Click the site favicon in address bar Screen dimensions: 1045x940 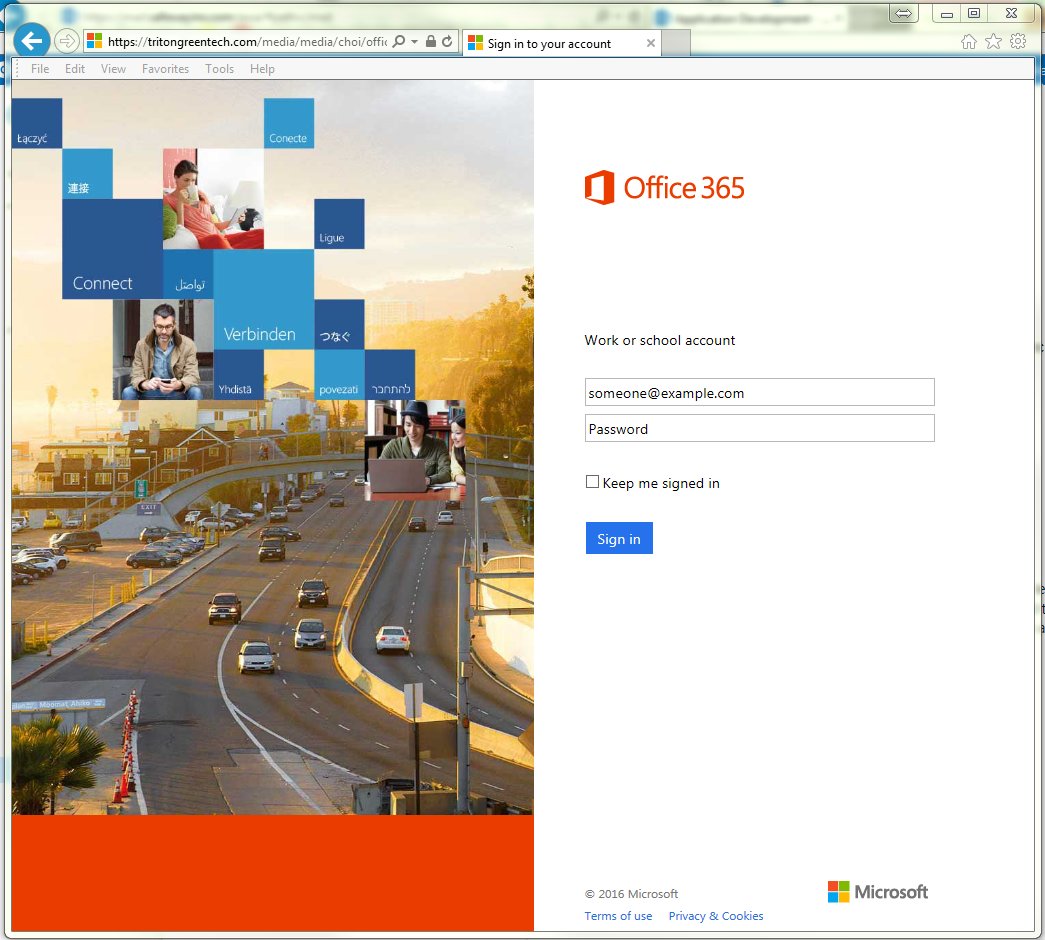click(95, 41)
